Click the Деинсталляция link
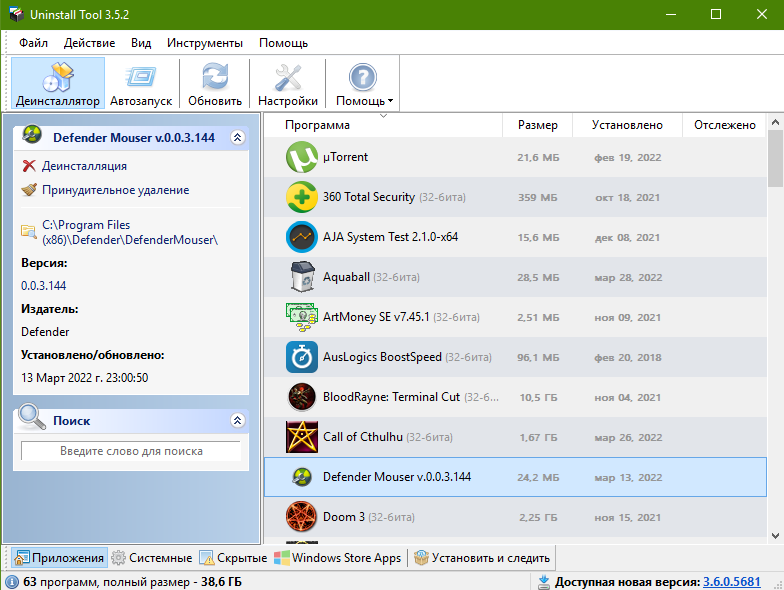Image resolution: width=784 pixels, height=590 pixels. point(84,166)
